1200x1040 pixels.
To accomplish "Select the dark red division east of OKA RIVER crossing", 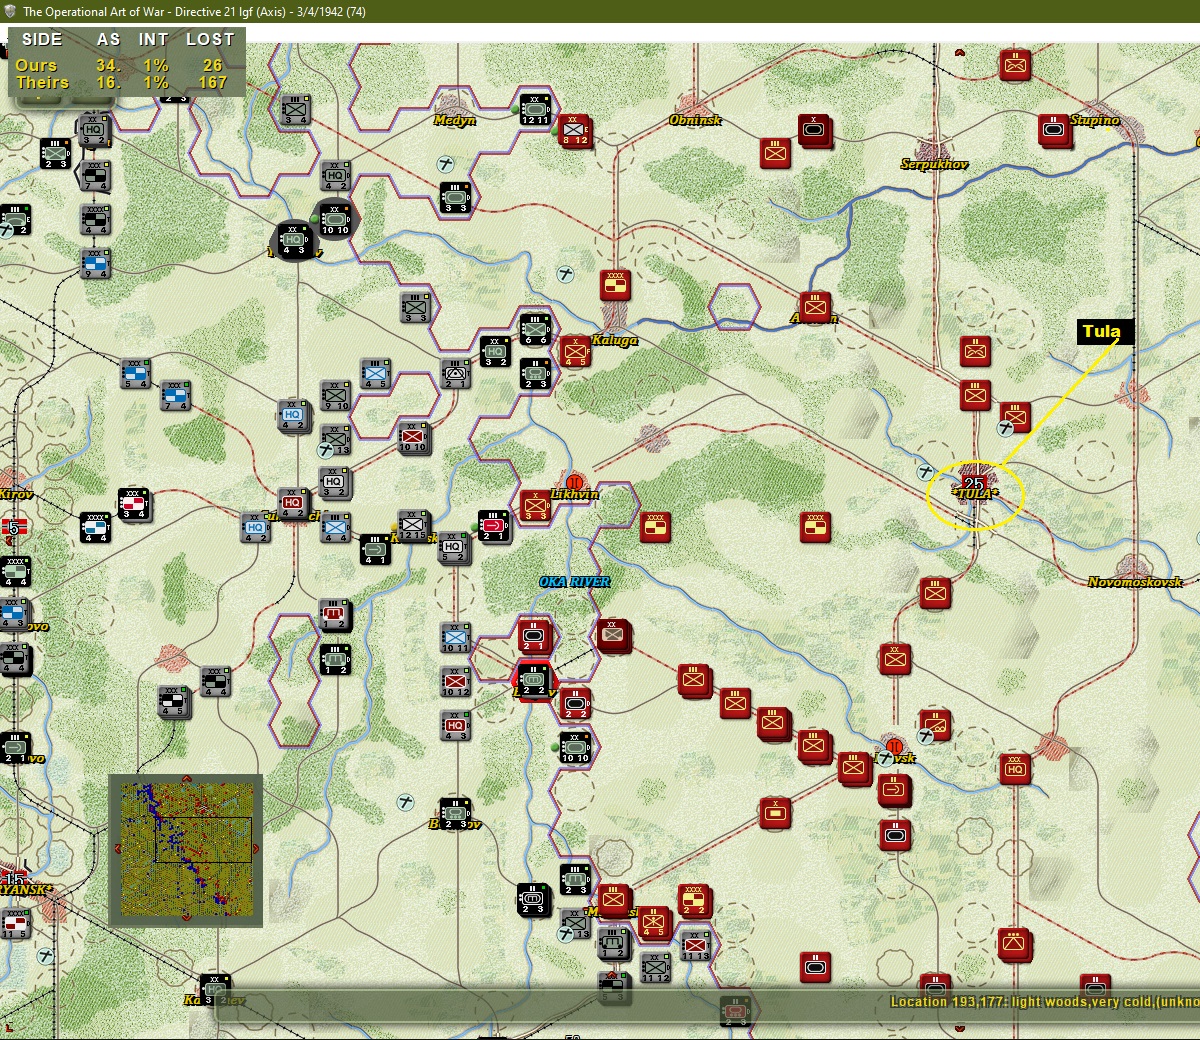I will [x=613, y=634].
